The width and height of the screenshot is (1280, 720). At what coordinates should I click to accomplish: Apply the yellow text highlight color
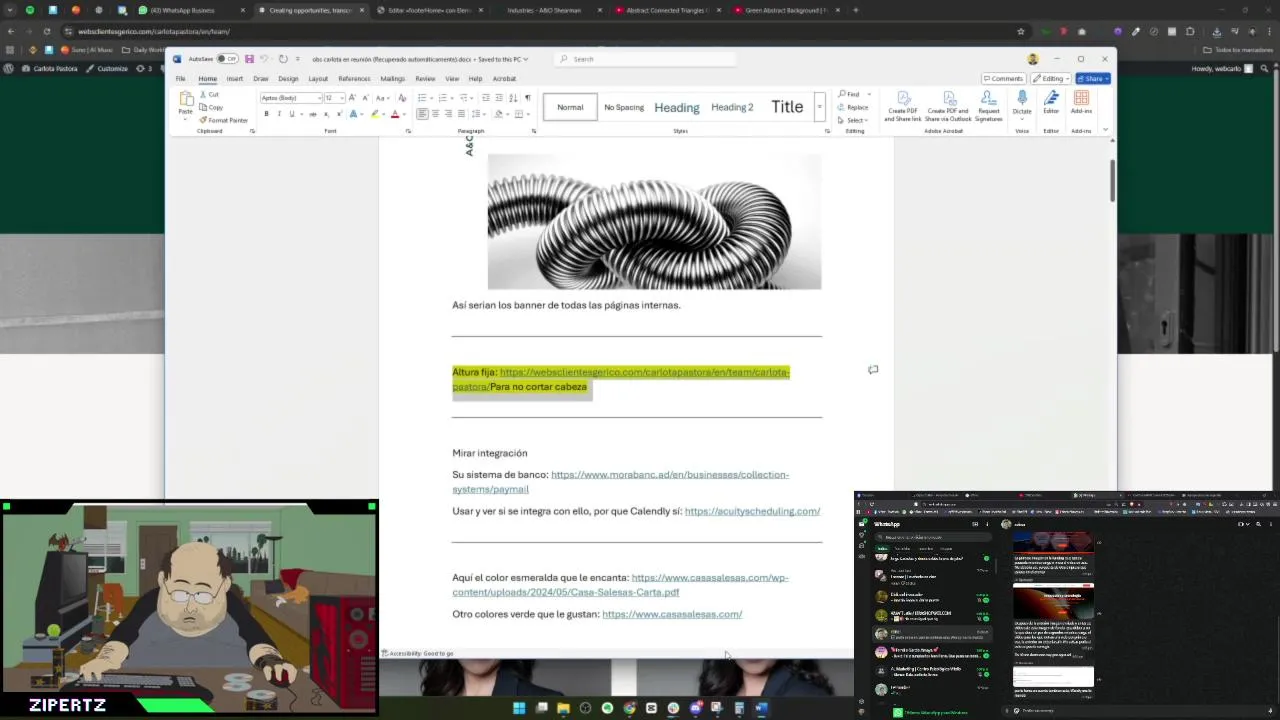point(375,114)
